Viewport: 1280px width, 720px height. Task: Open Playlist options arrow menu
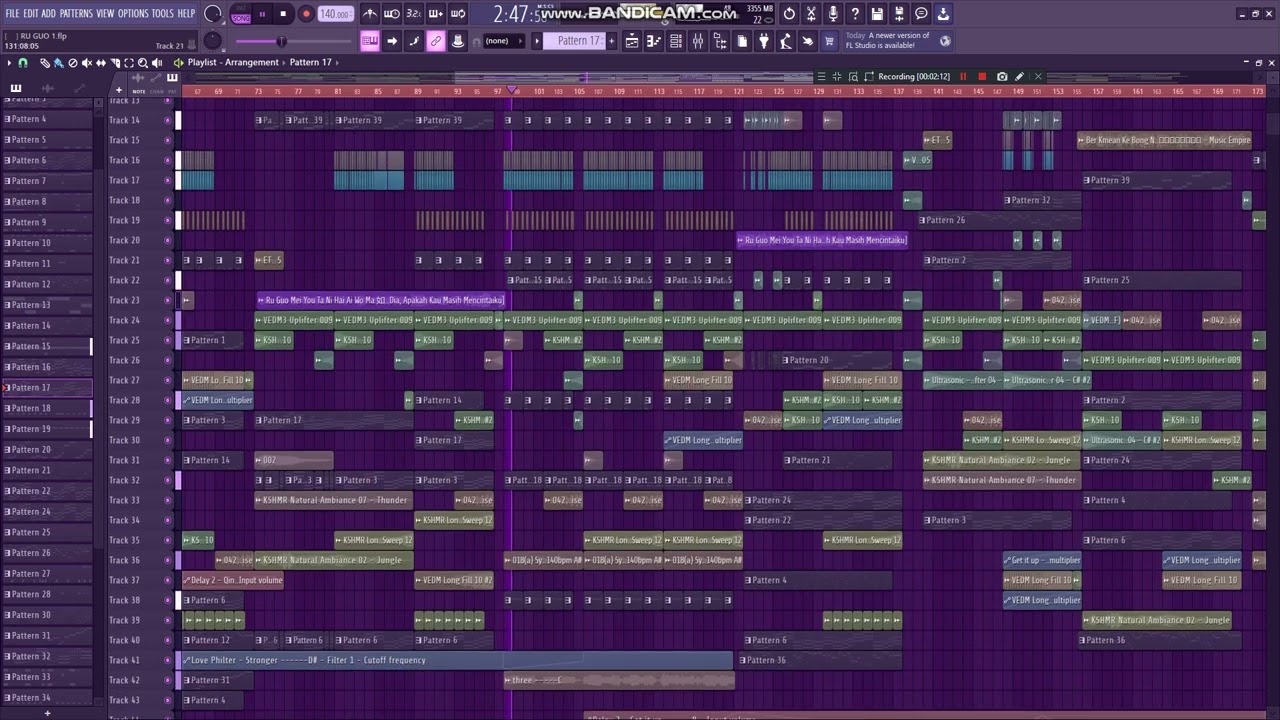click(x=9, y=62)
